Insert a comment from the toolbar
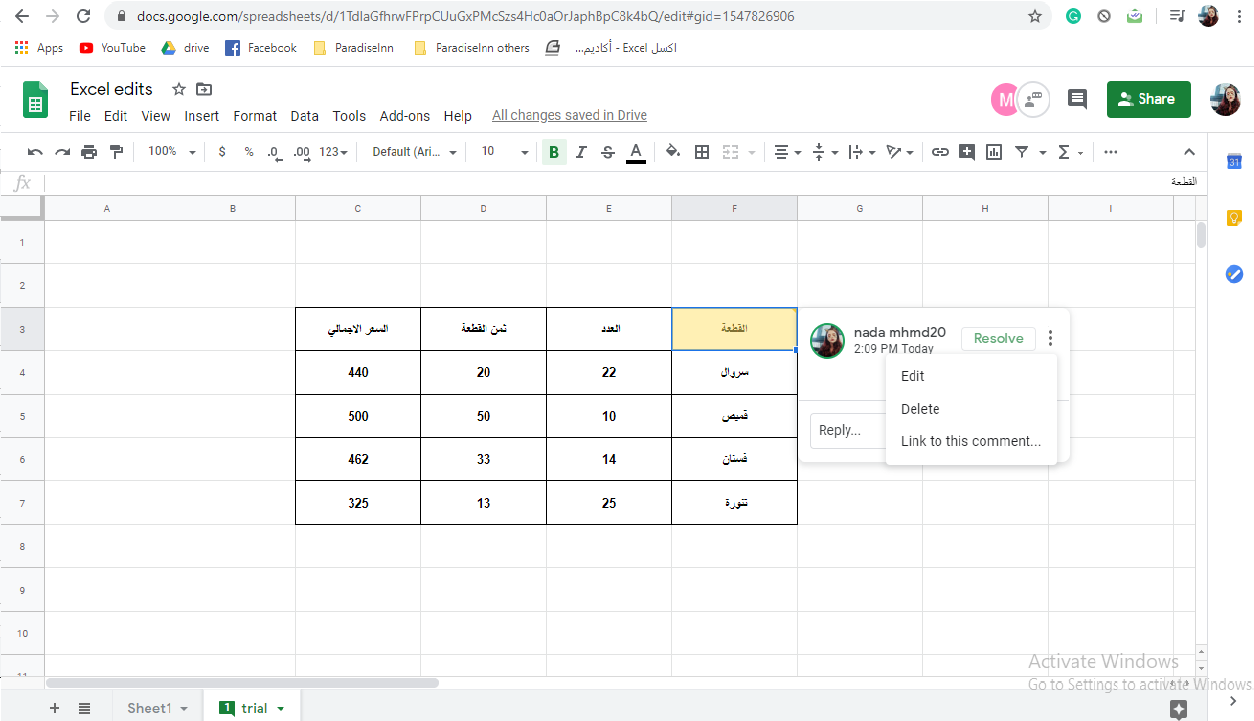 pos(966,151)
